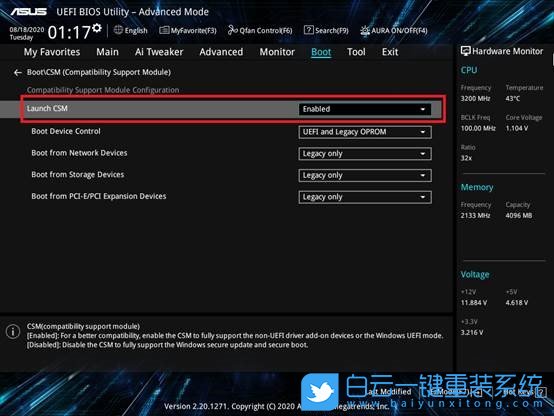
Task: Switch to the Advanced tab
Action: [221, 52]
